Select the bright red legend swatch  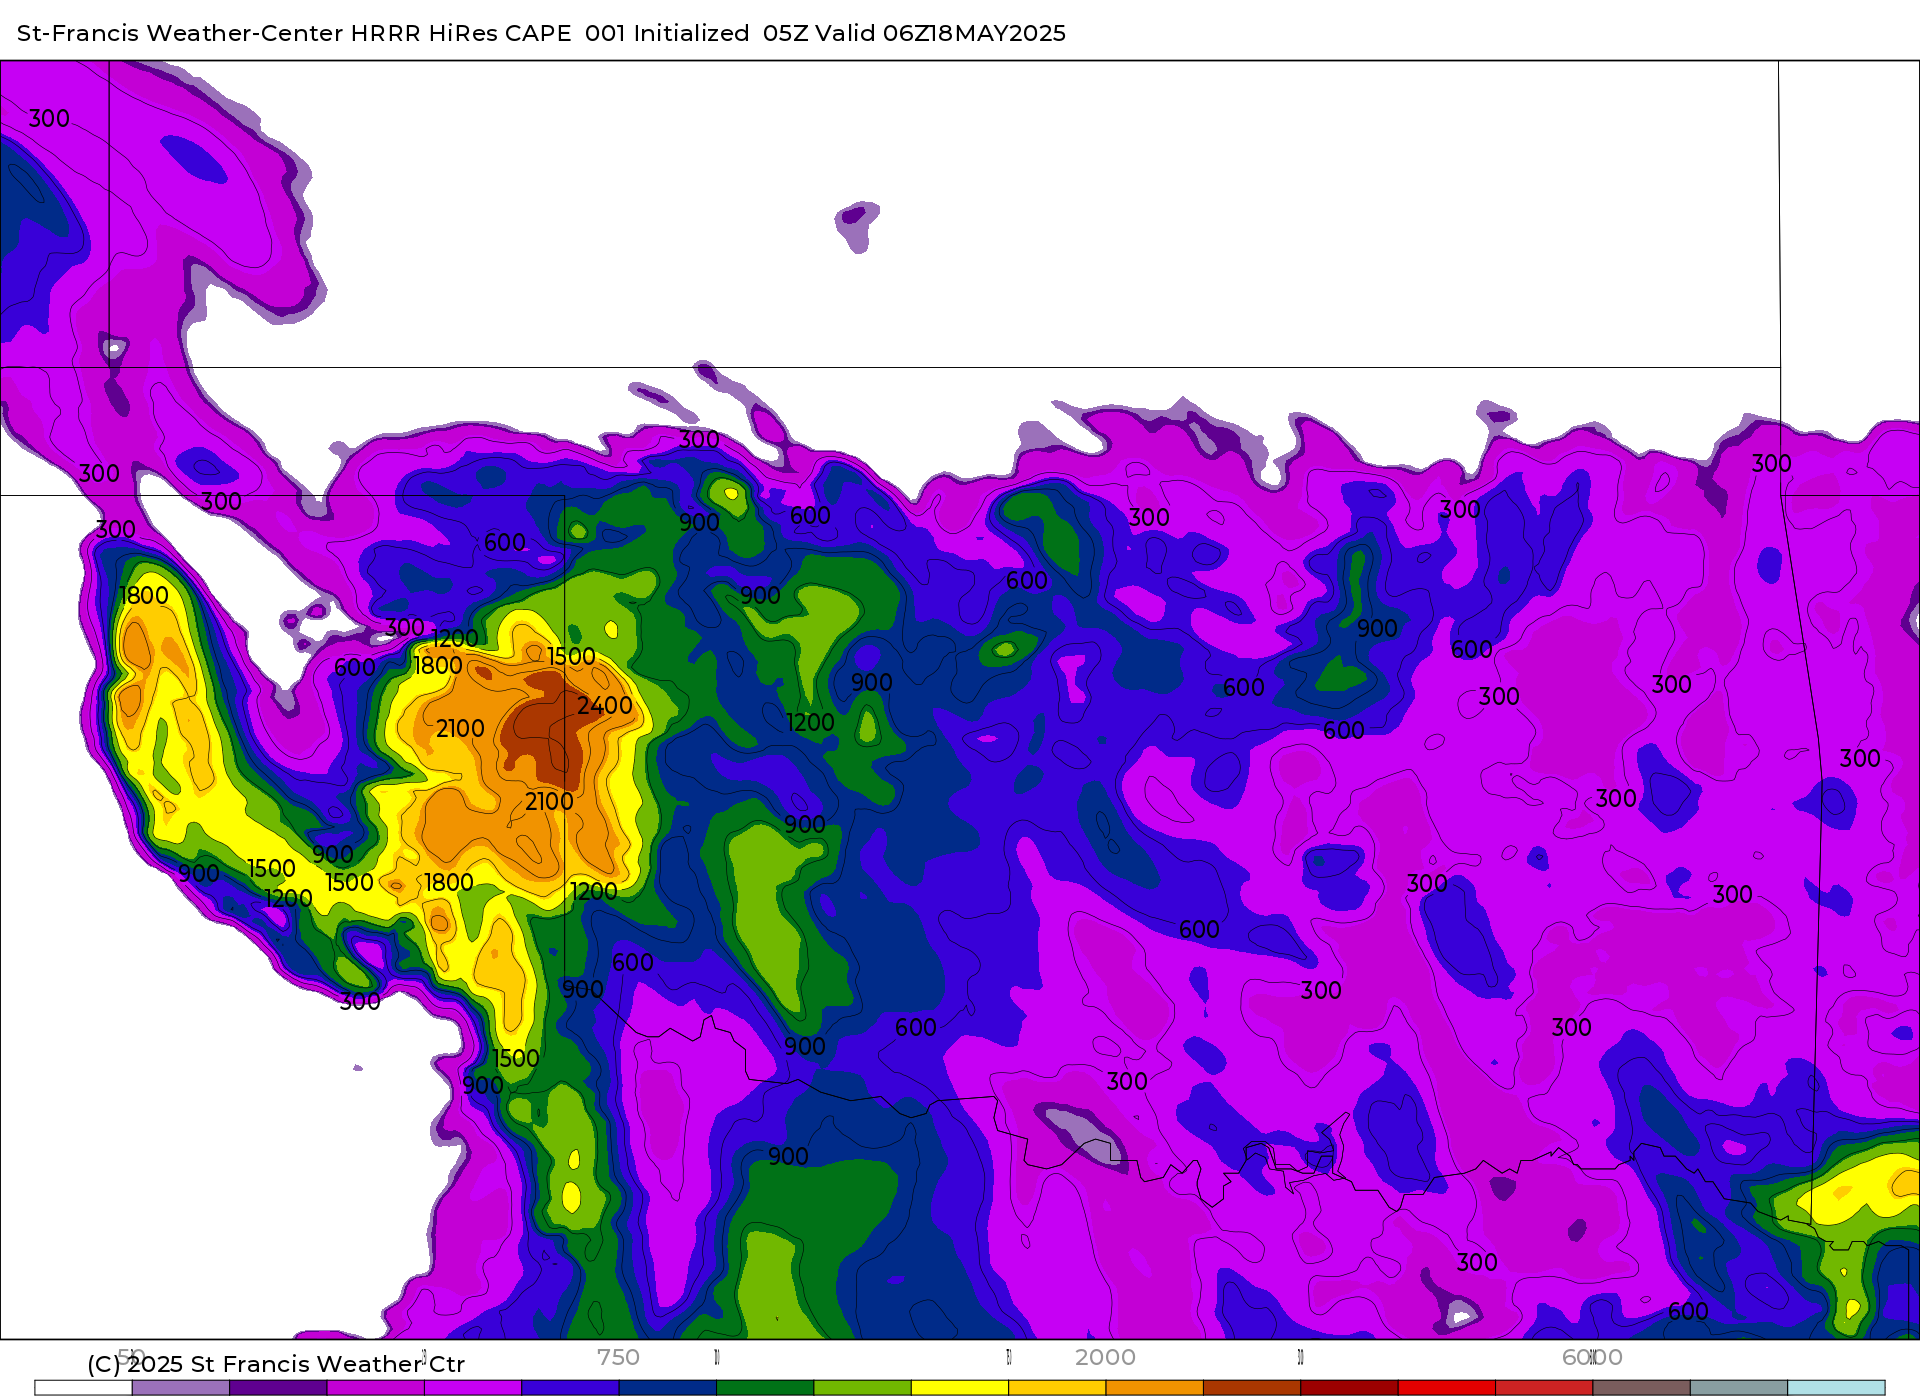[1446, 1388]
